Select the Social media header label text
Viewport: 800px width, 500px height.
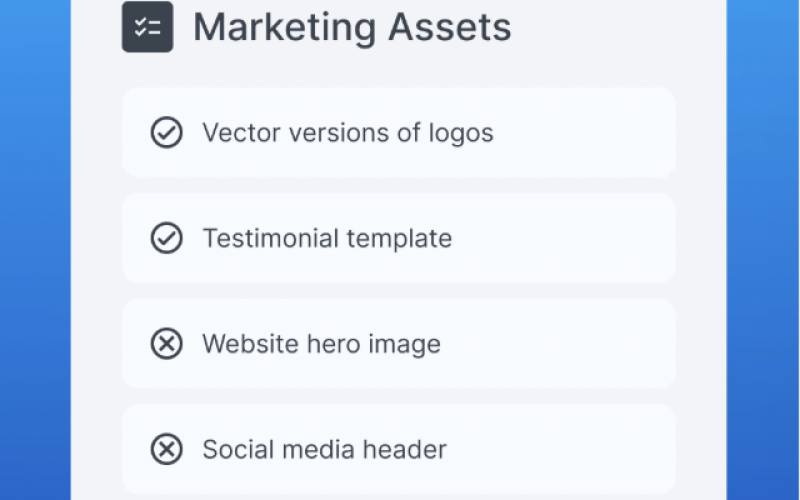324,449
